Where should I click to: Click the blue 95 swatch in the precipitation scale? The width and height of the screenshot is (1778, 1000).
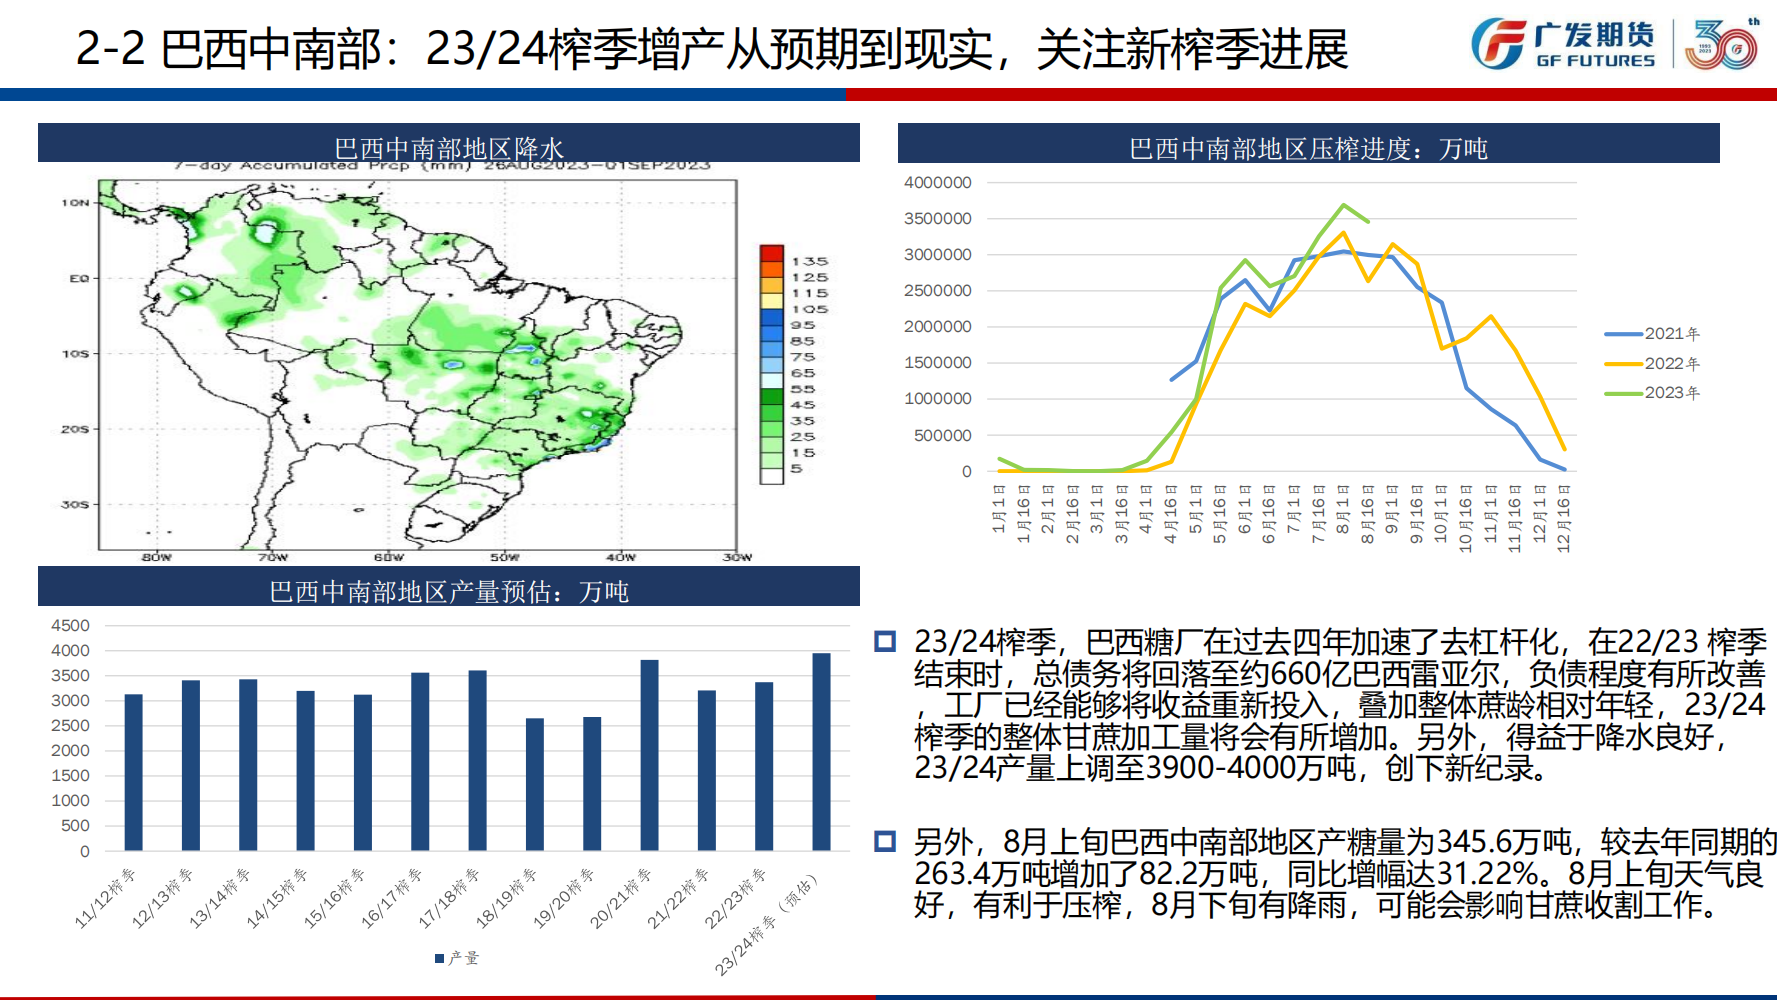coord(771,317)
